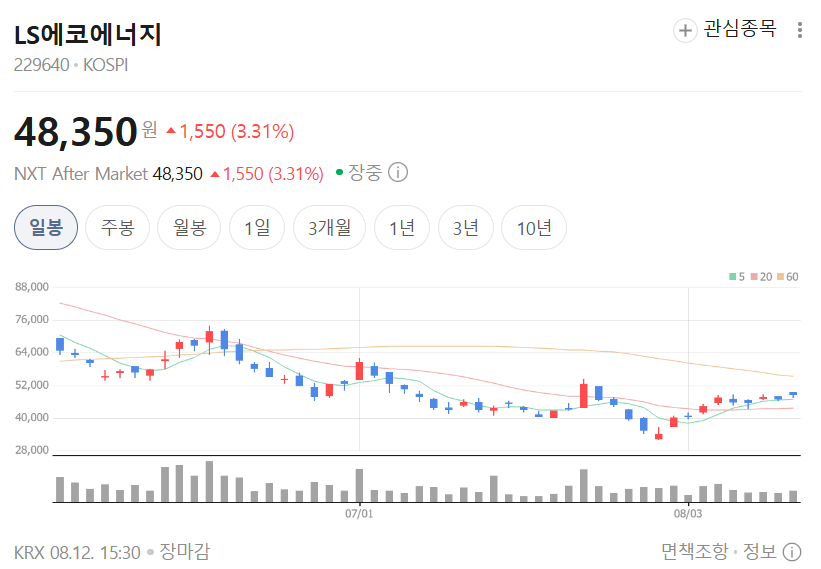
Task: Click the pink 20-day moving average legend
Action: [761, 277]
